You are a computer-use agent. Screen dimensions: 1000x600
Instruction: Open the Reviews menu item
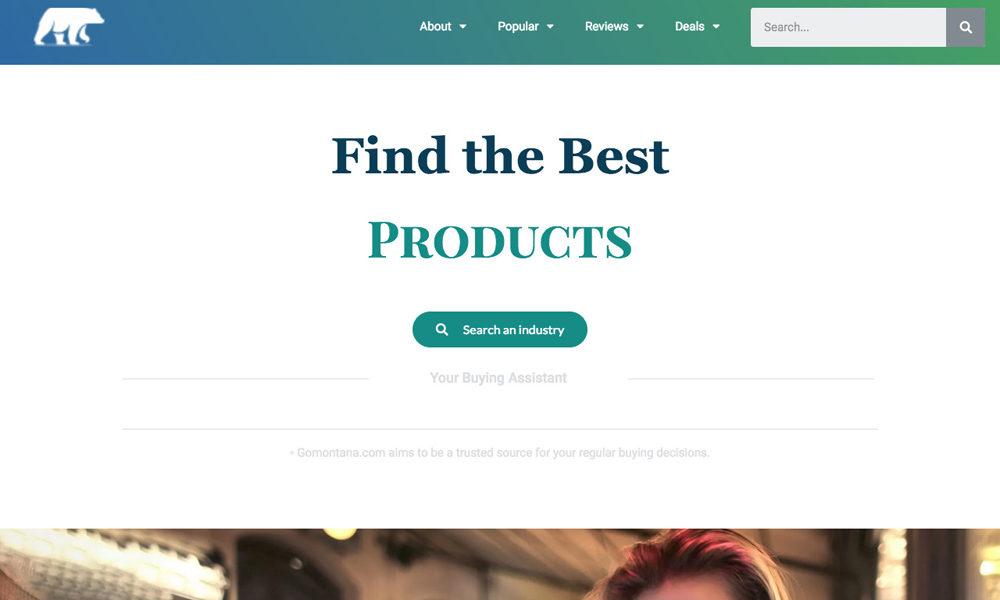[x=607, y=27]
